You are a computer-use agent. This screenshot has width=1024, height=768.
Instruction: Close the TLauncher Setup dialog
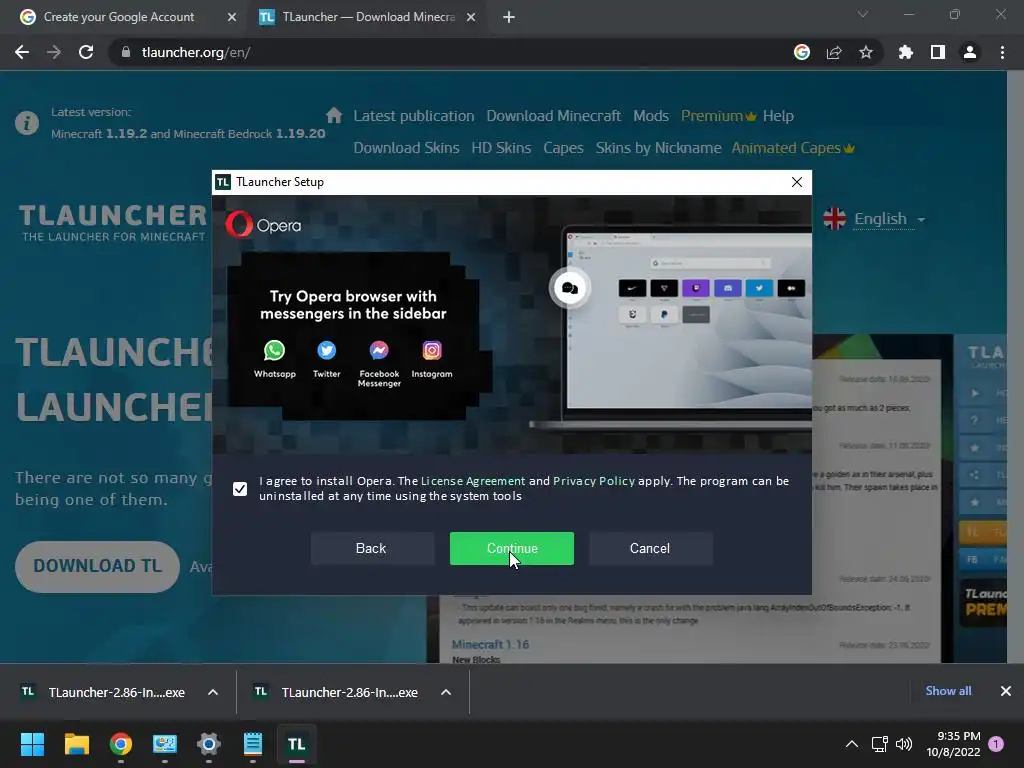tap(796, 182)
